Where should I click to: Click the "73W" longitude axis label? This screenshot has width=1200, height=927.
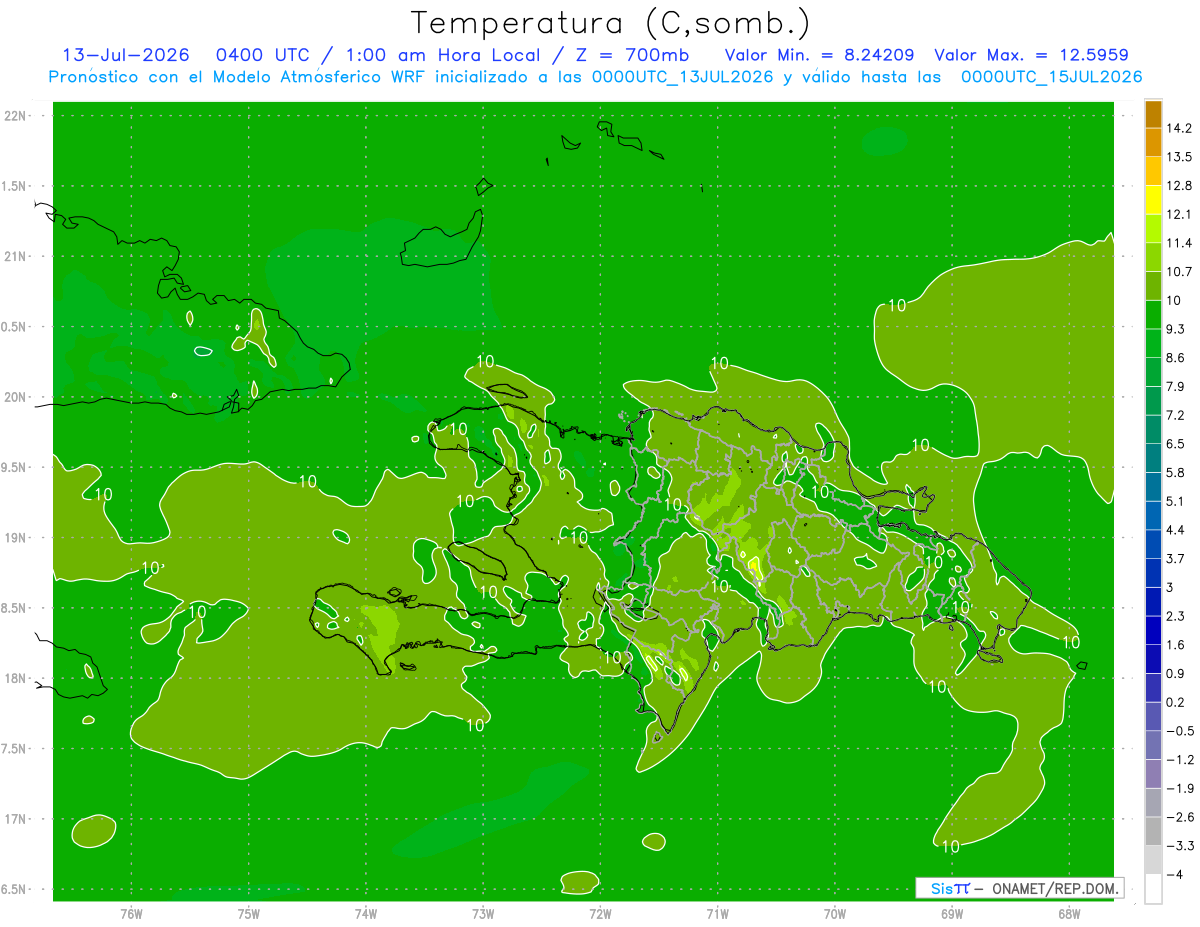point(483,913)
